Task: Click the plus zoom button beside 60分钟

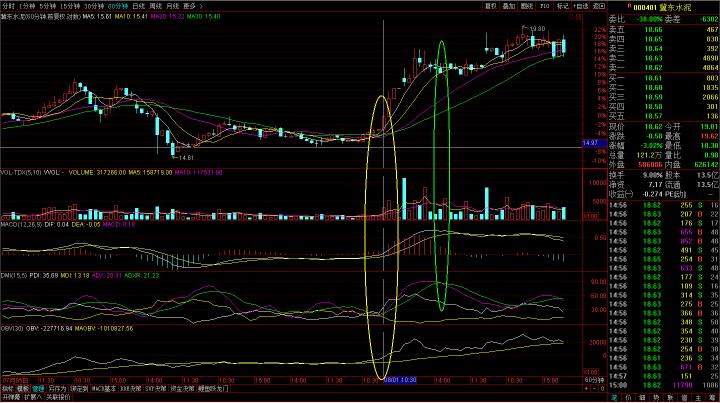Action: coord(586,388)
